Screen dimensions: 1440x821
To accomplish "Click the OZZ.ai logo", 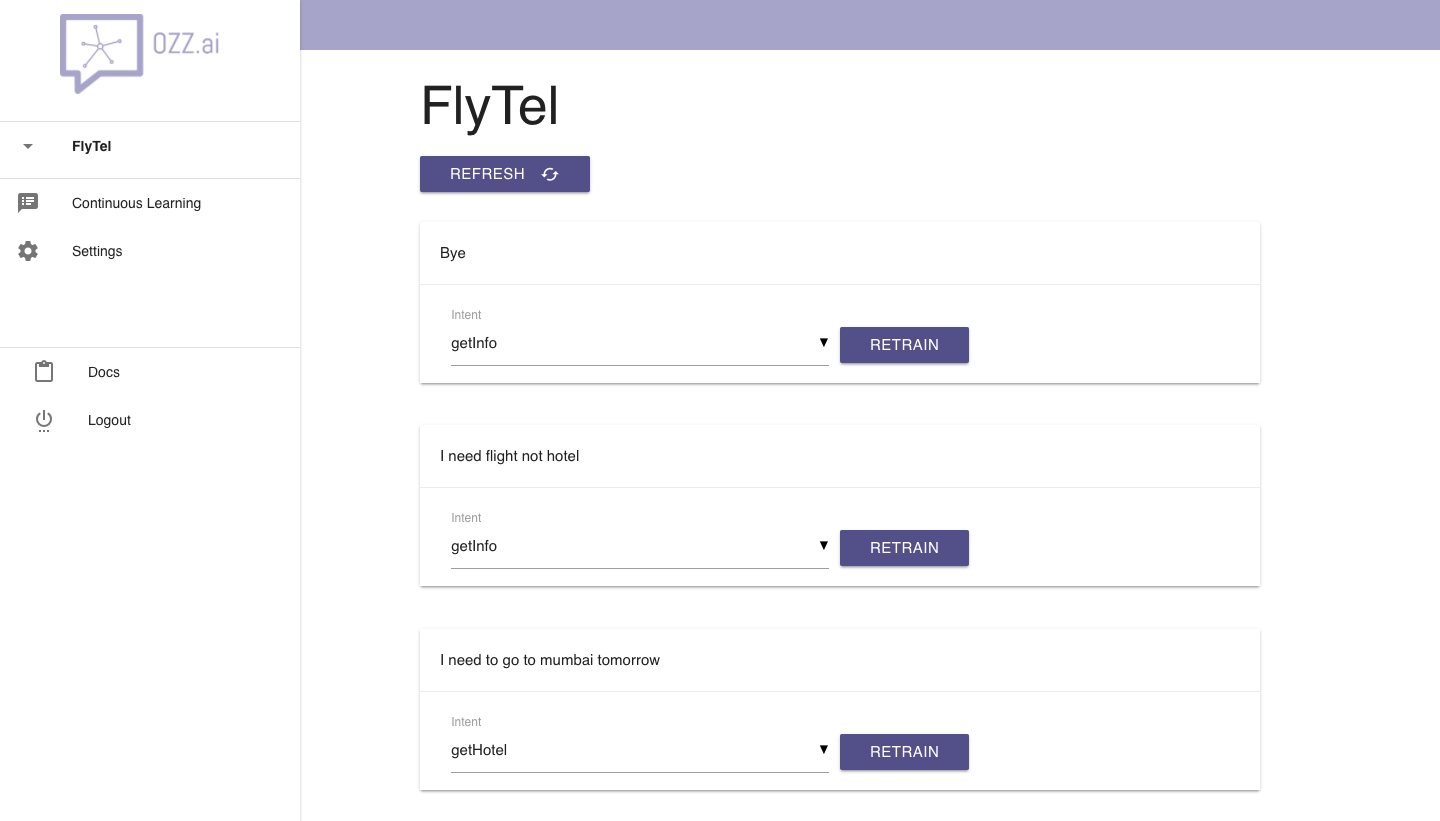I will pos(139,54).
